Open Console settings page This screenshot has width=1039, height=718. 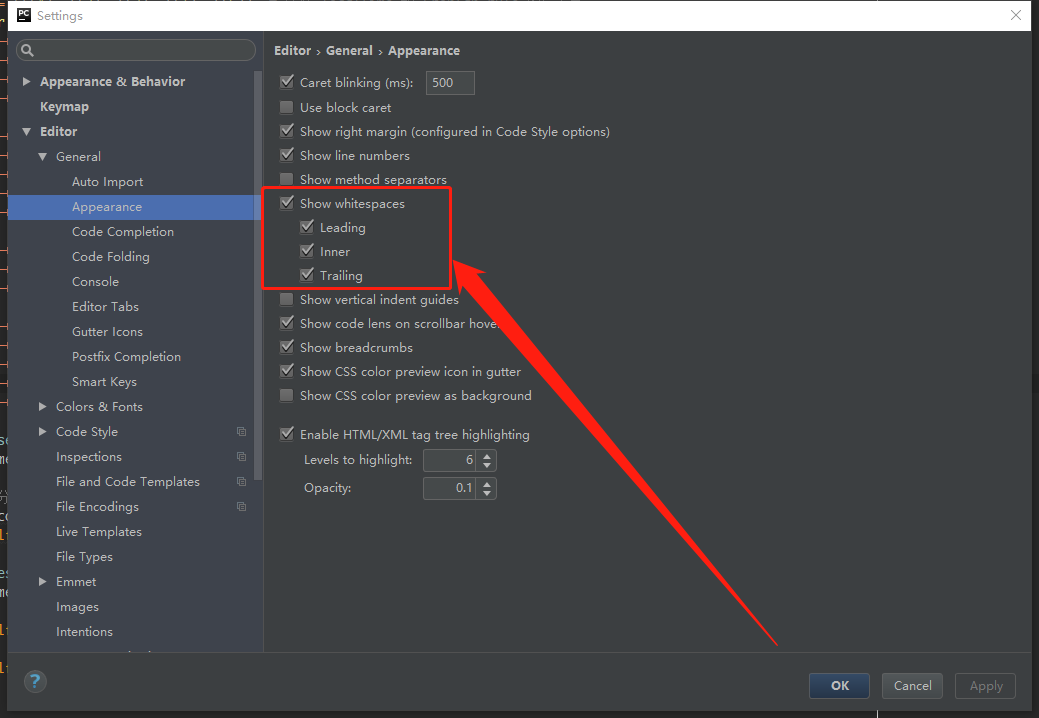[x=95, y=282]
